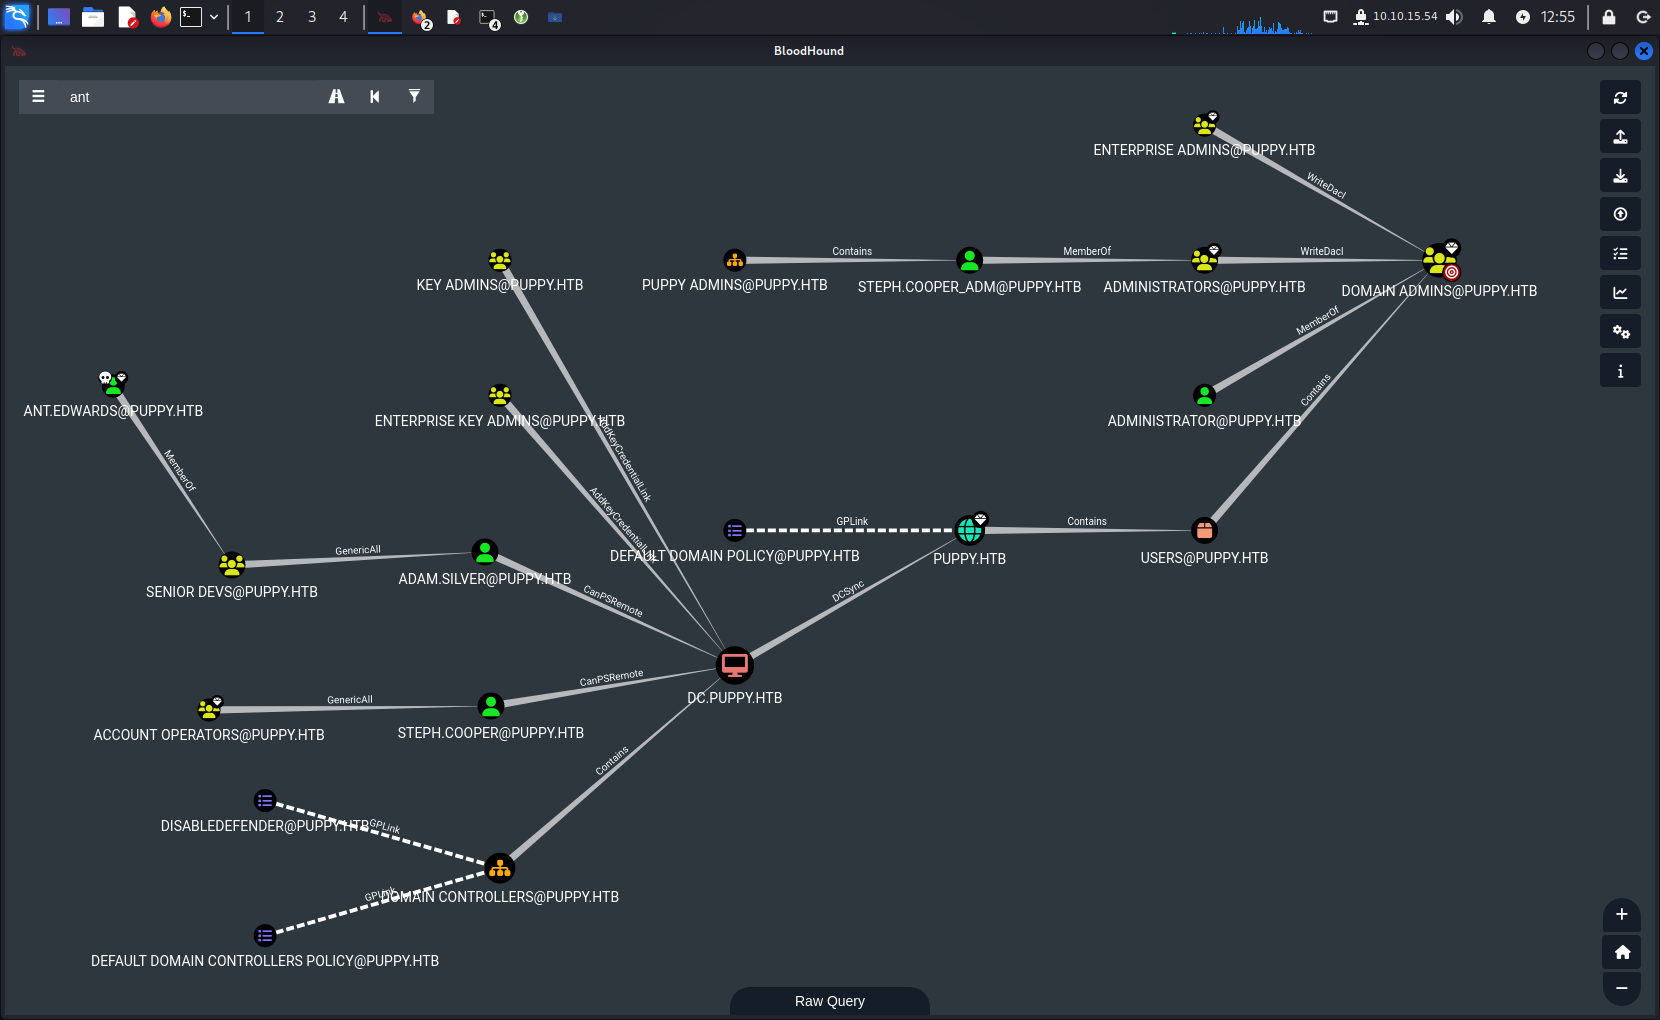
Task: Switch to workspace 4 in taskbar
Action: (343, 17)
